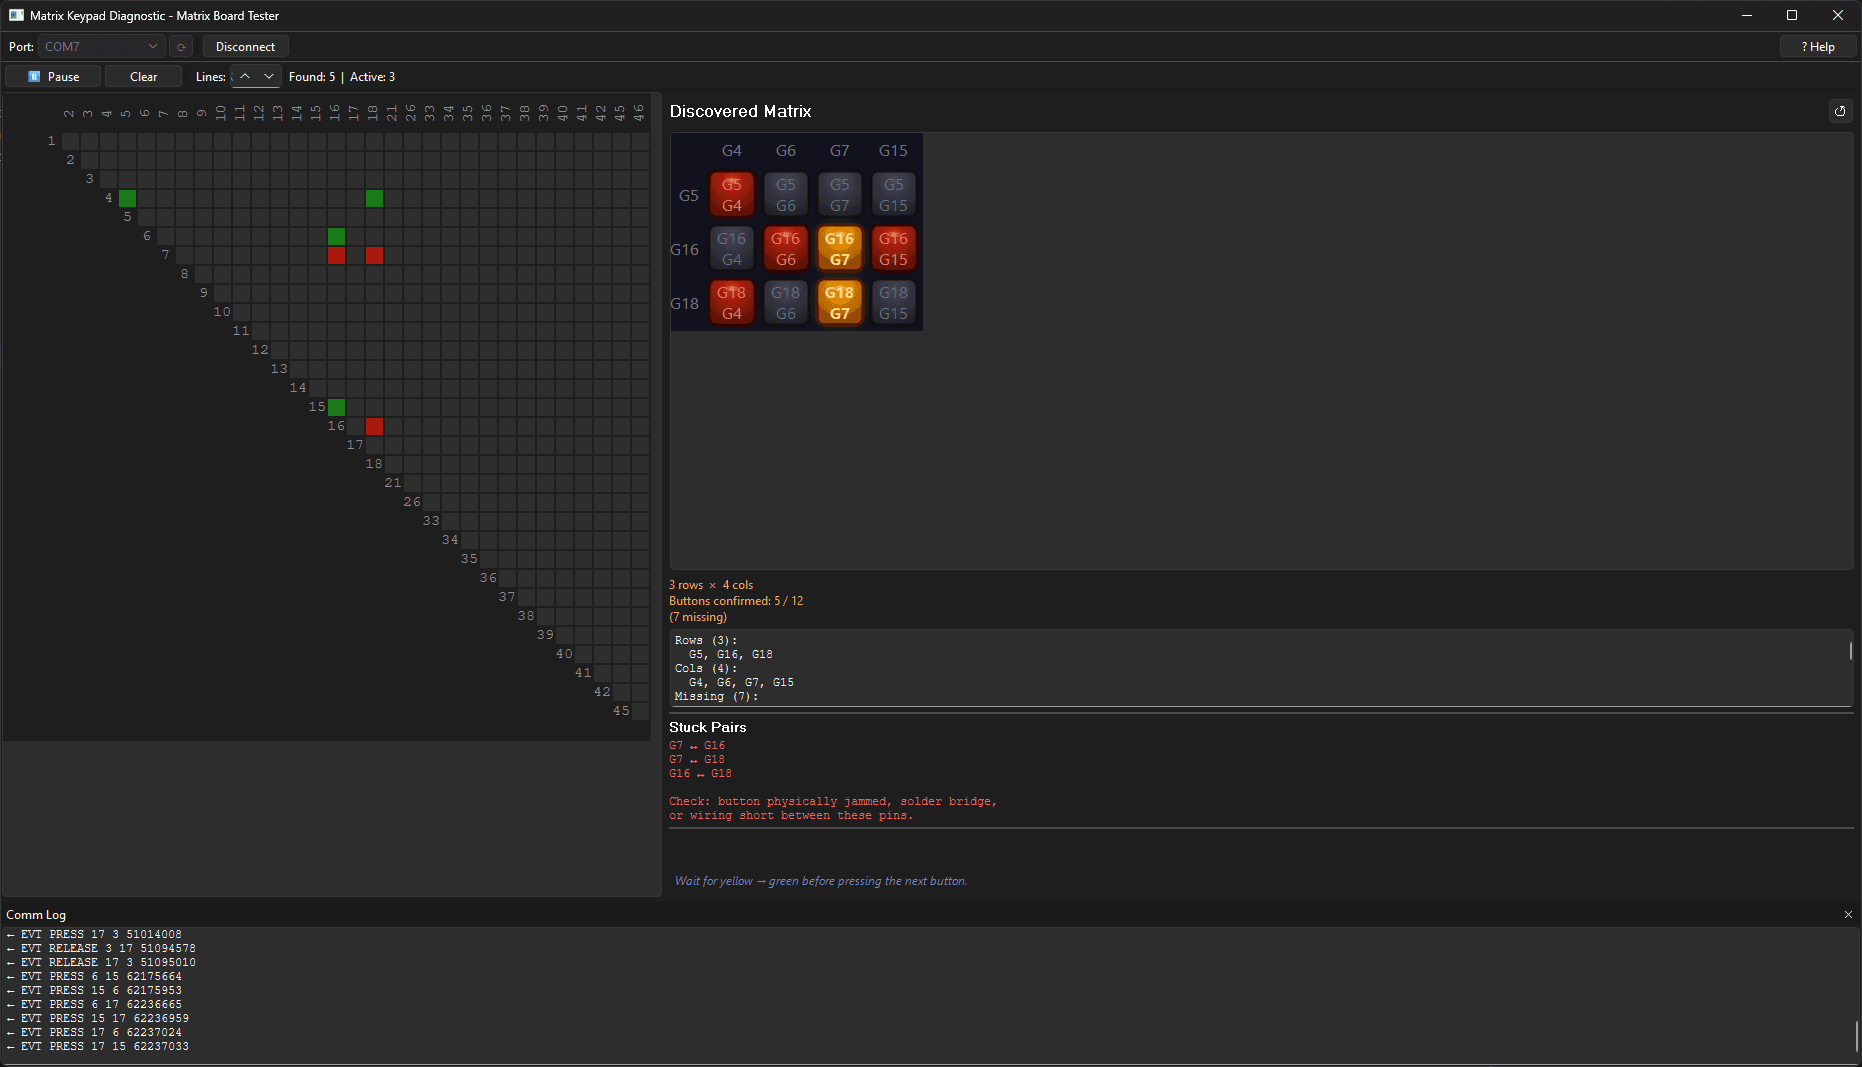1862x1067 pixels.
Task: Click the green cell at row 4 column 18
Action: pyautogui.click(x=374, y=198)
